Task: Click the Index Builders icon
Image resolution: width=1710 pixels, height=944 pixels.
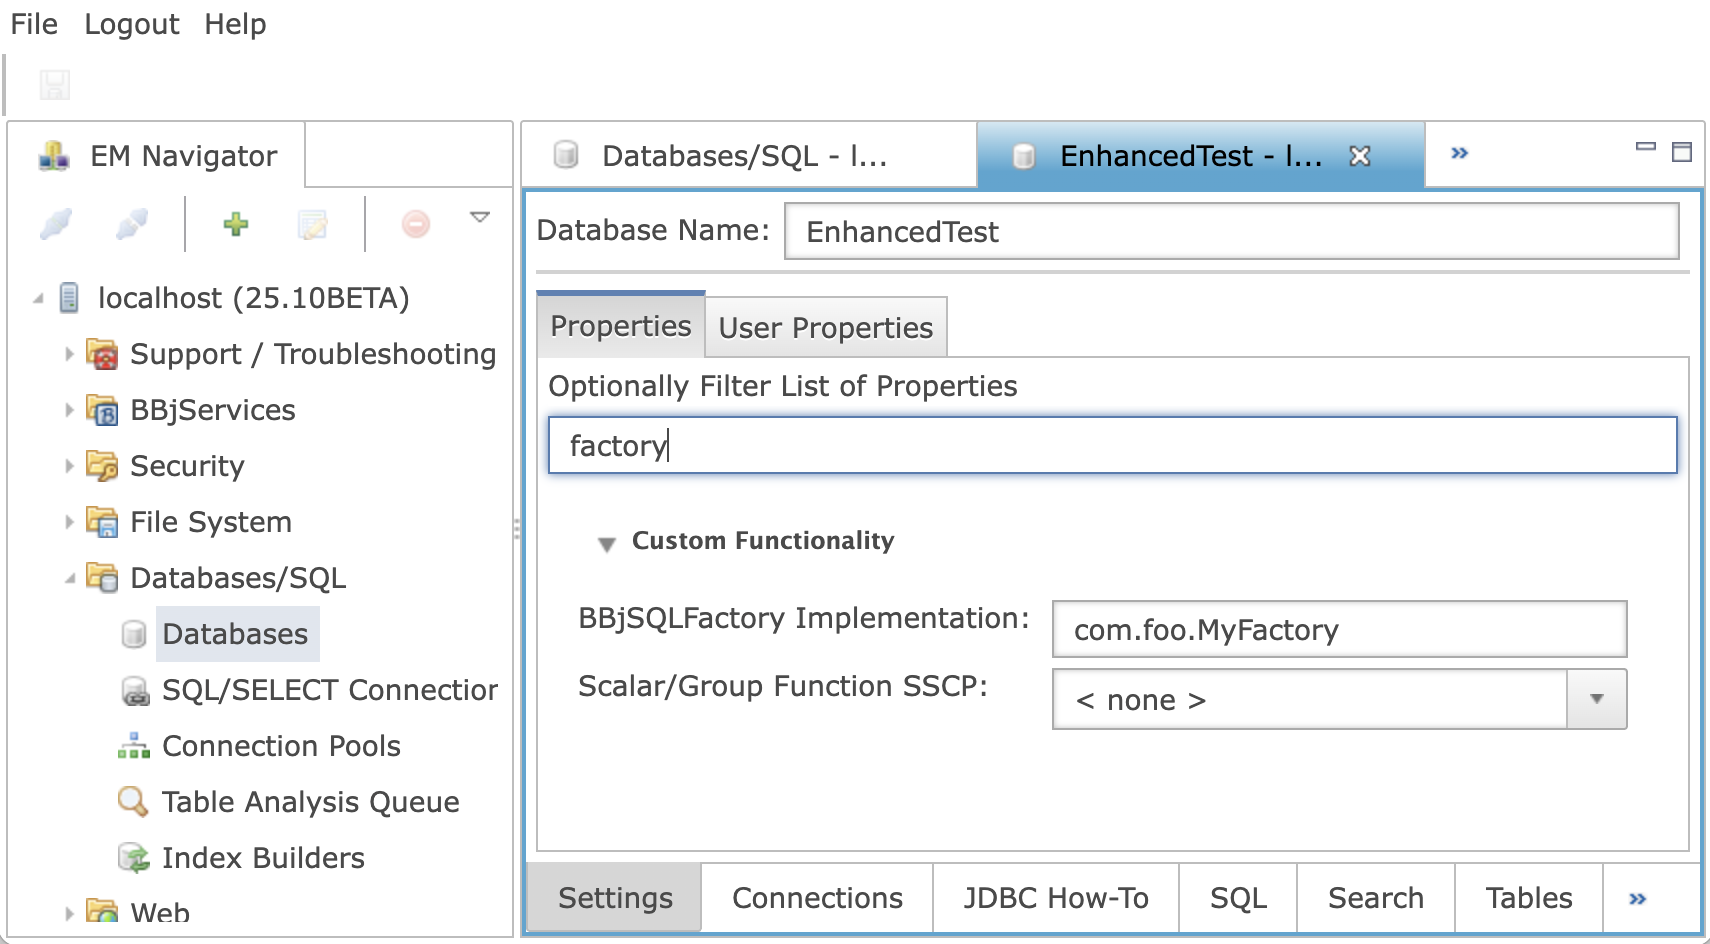Action: point(133,858)
